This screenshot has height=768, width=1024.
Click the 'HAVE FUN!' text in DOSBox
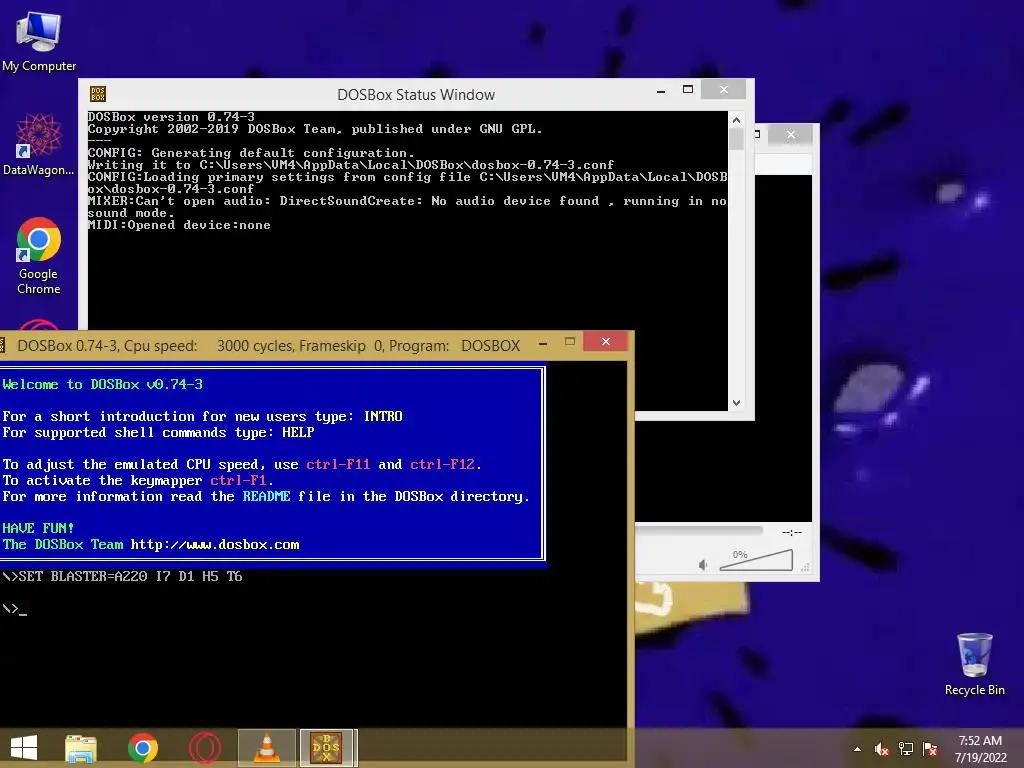pyautogui.click(x=38, y=528)
